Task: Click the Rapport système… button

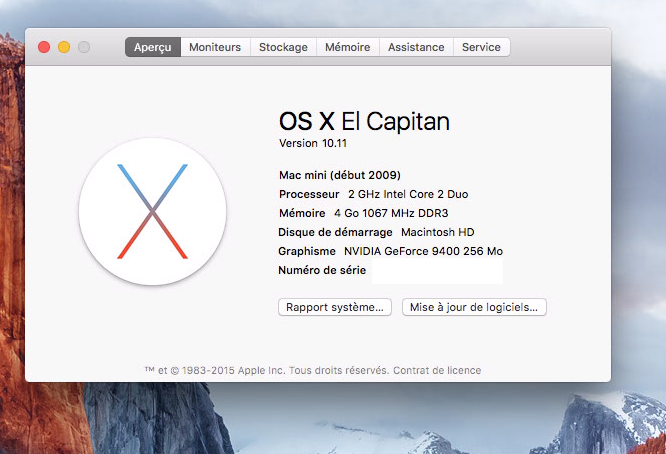Action: coord(334,308)
